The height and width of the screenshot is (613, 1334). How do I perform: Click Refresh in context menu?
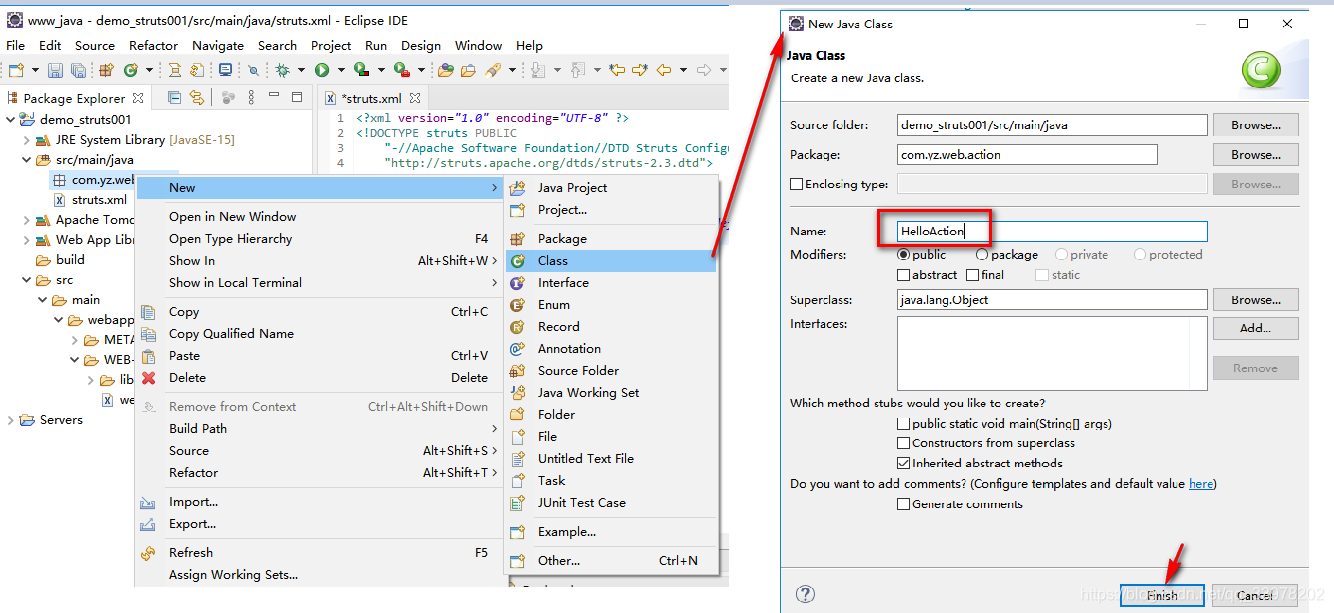(x=319, y=553)
